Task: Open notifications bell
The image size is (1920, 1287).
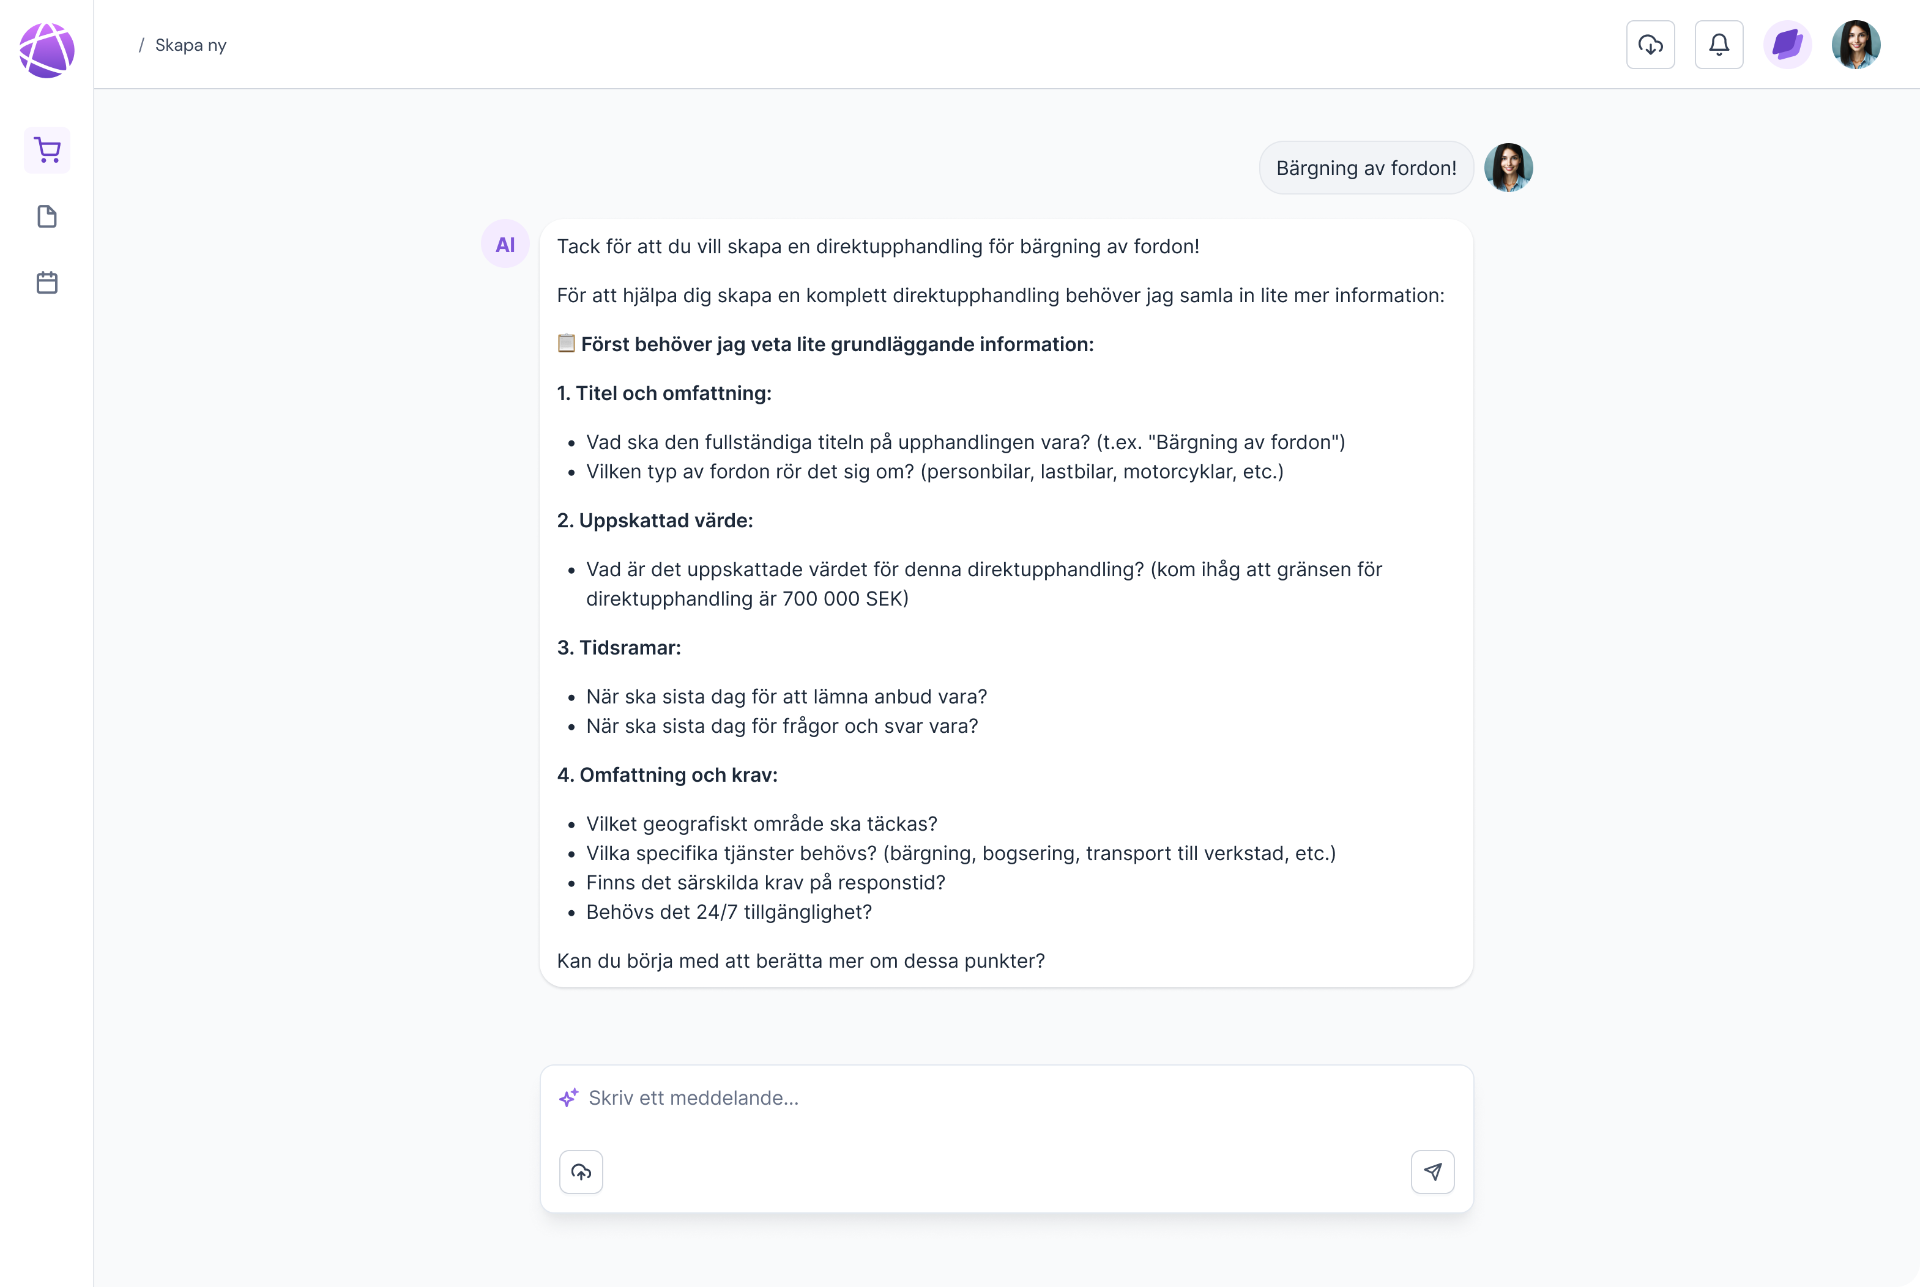Action: [x=1719, y=45]
